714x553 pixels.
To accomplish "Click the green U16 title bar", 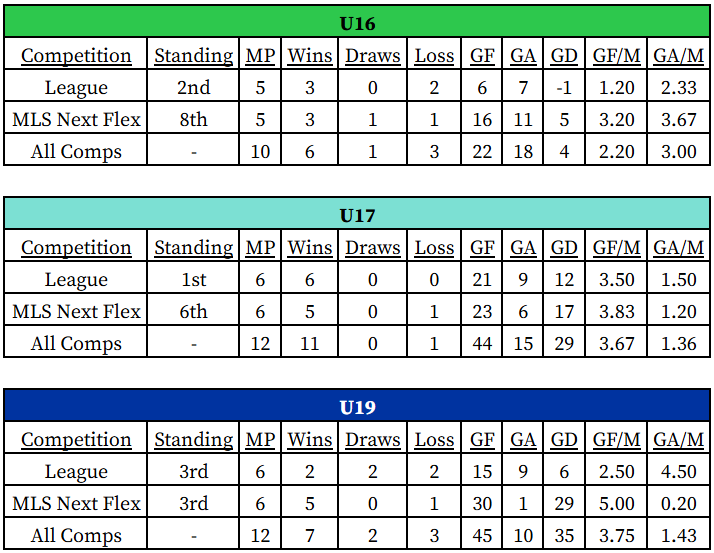I will pyautogui.click(x=357, y=24).
